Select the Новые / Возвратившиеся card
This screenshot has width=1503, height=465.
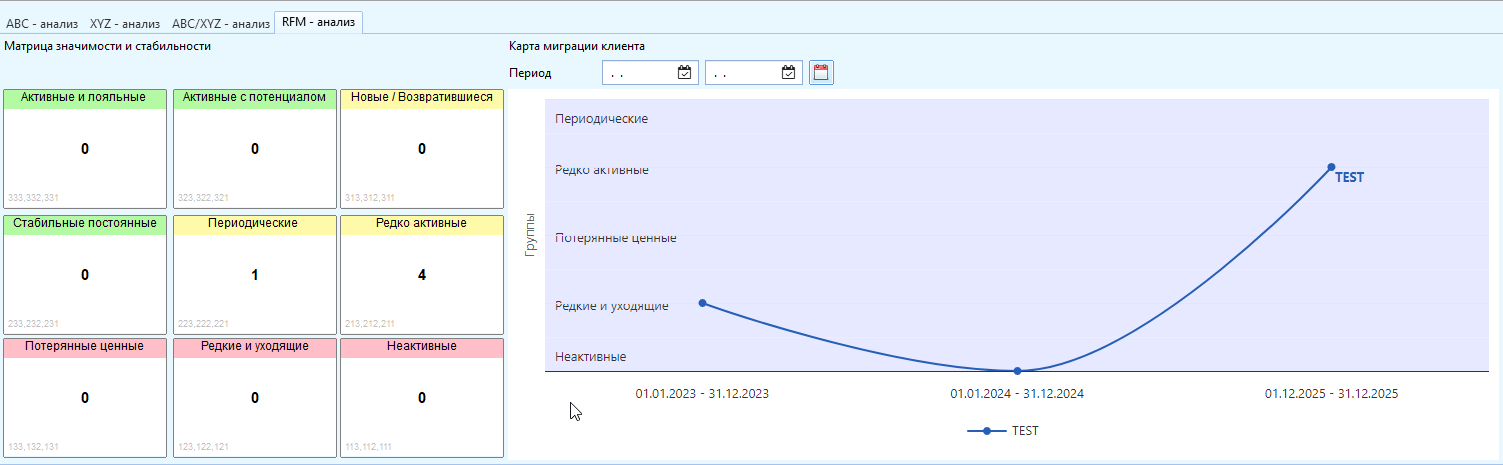point(422,148)
